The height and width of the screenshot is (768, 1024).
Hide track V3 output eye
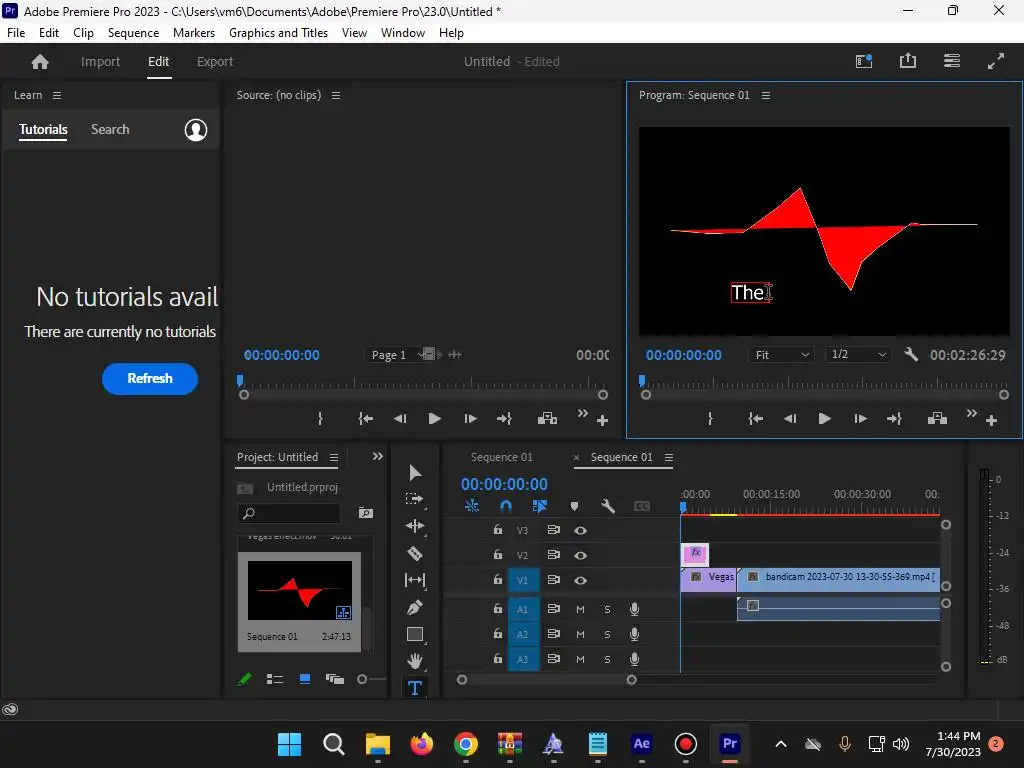click(x=580, y=530)
